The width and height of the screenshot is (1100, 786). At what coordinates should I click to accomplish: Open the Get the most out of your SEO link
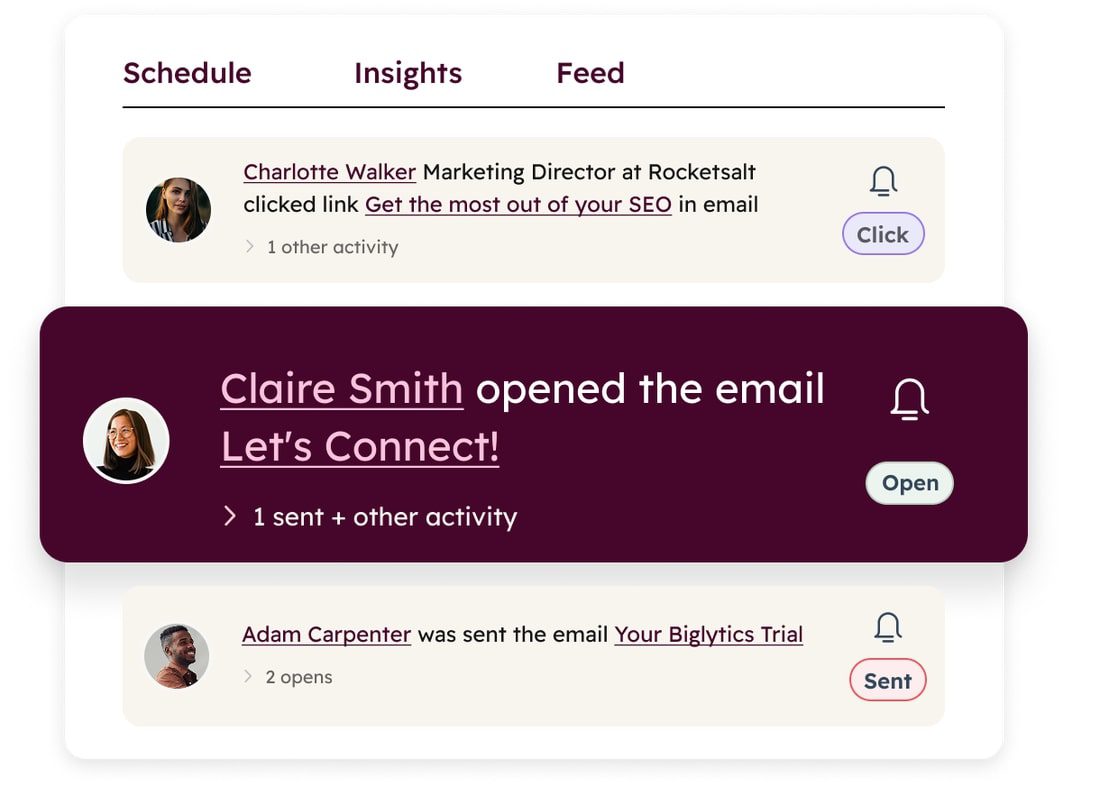pyautogui.click(x=518, y=204)
